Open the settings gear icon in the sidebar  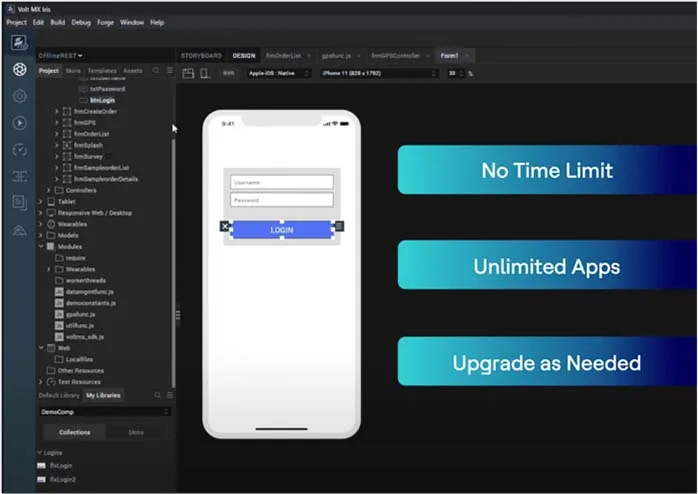coord(19,96)
